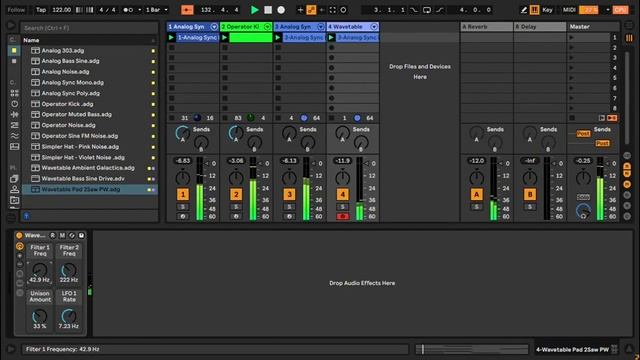Click the device Save Preset disk icon
Screen dimensions: 640x360
tap(81, 236)
